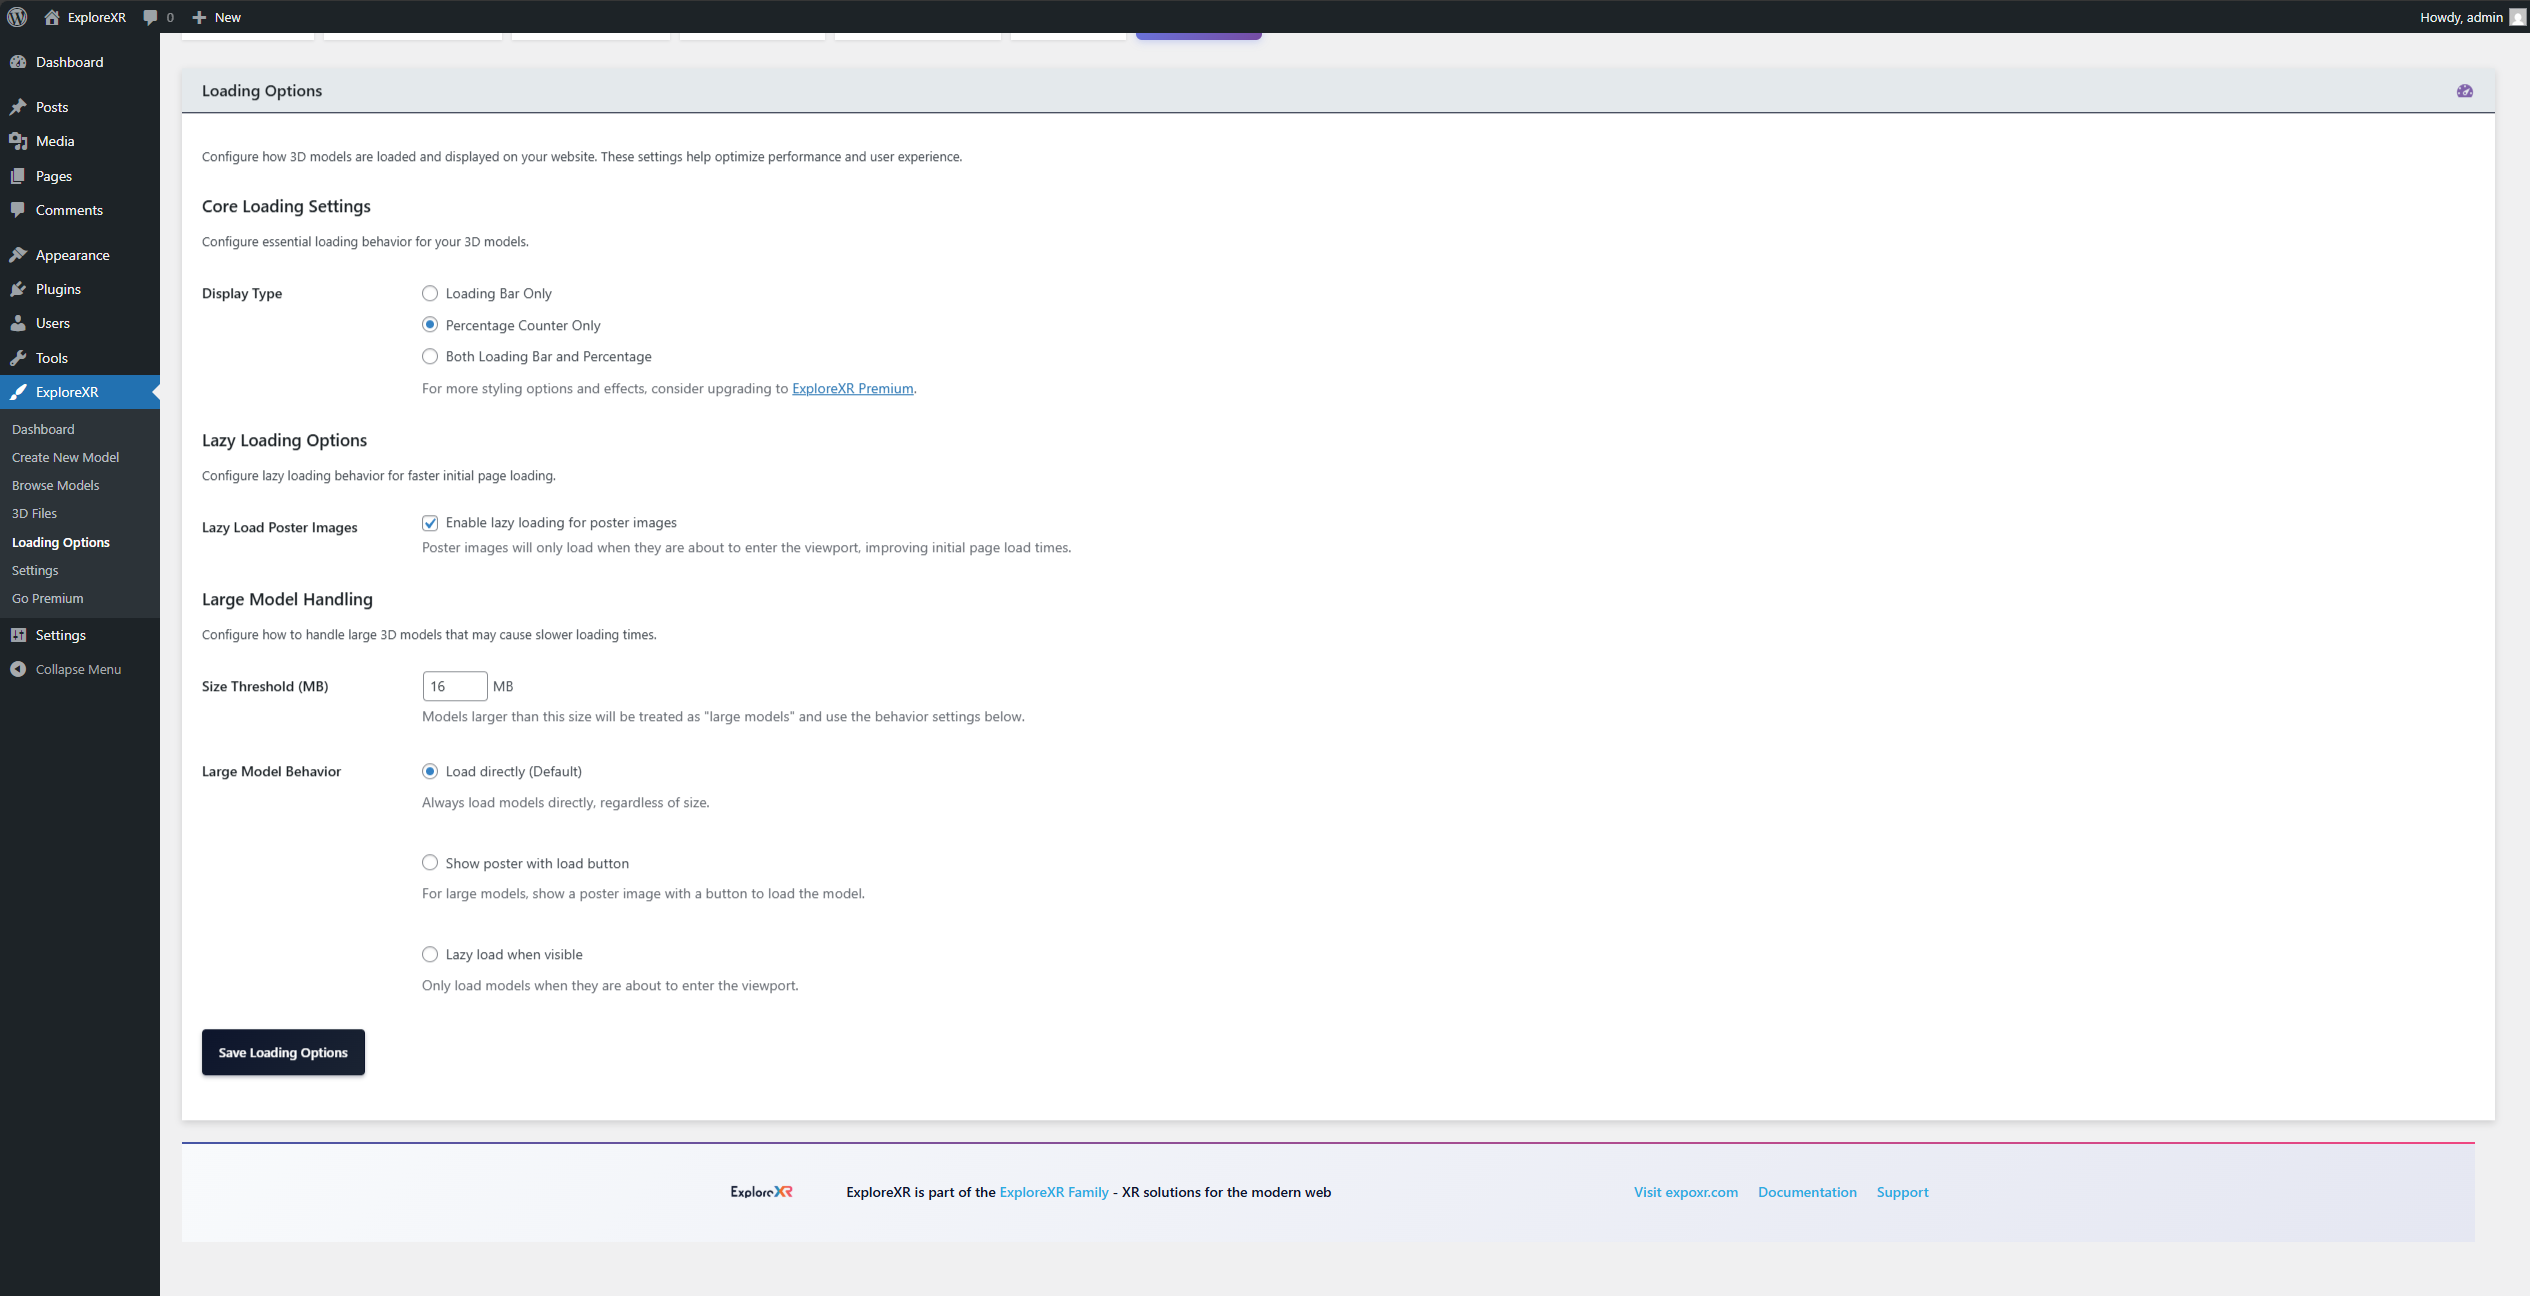The height and width of the screenshot is (1296, 2530).
Task: Click the purple speedometer icon in Loading Options header
Action: 2465,90
